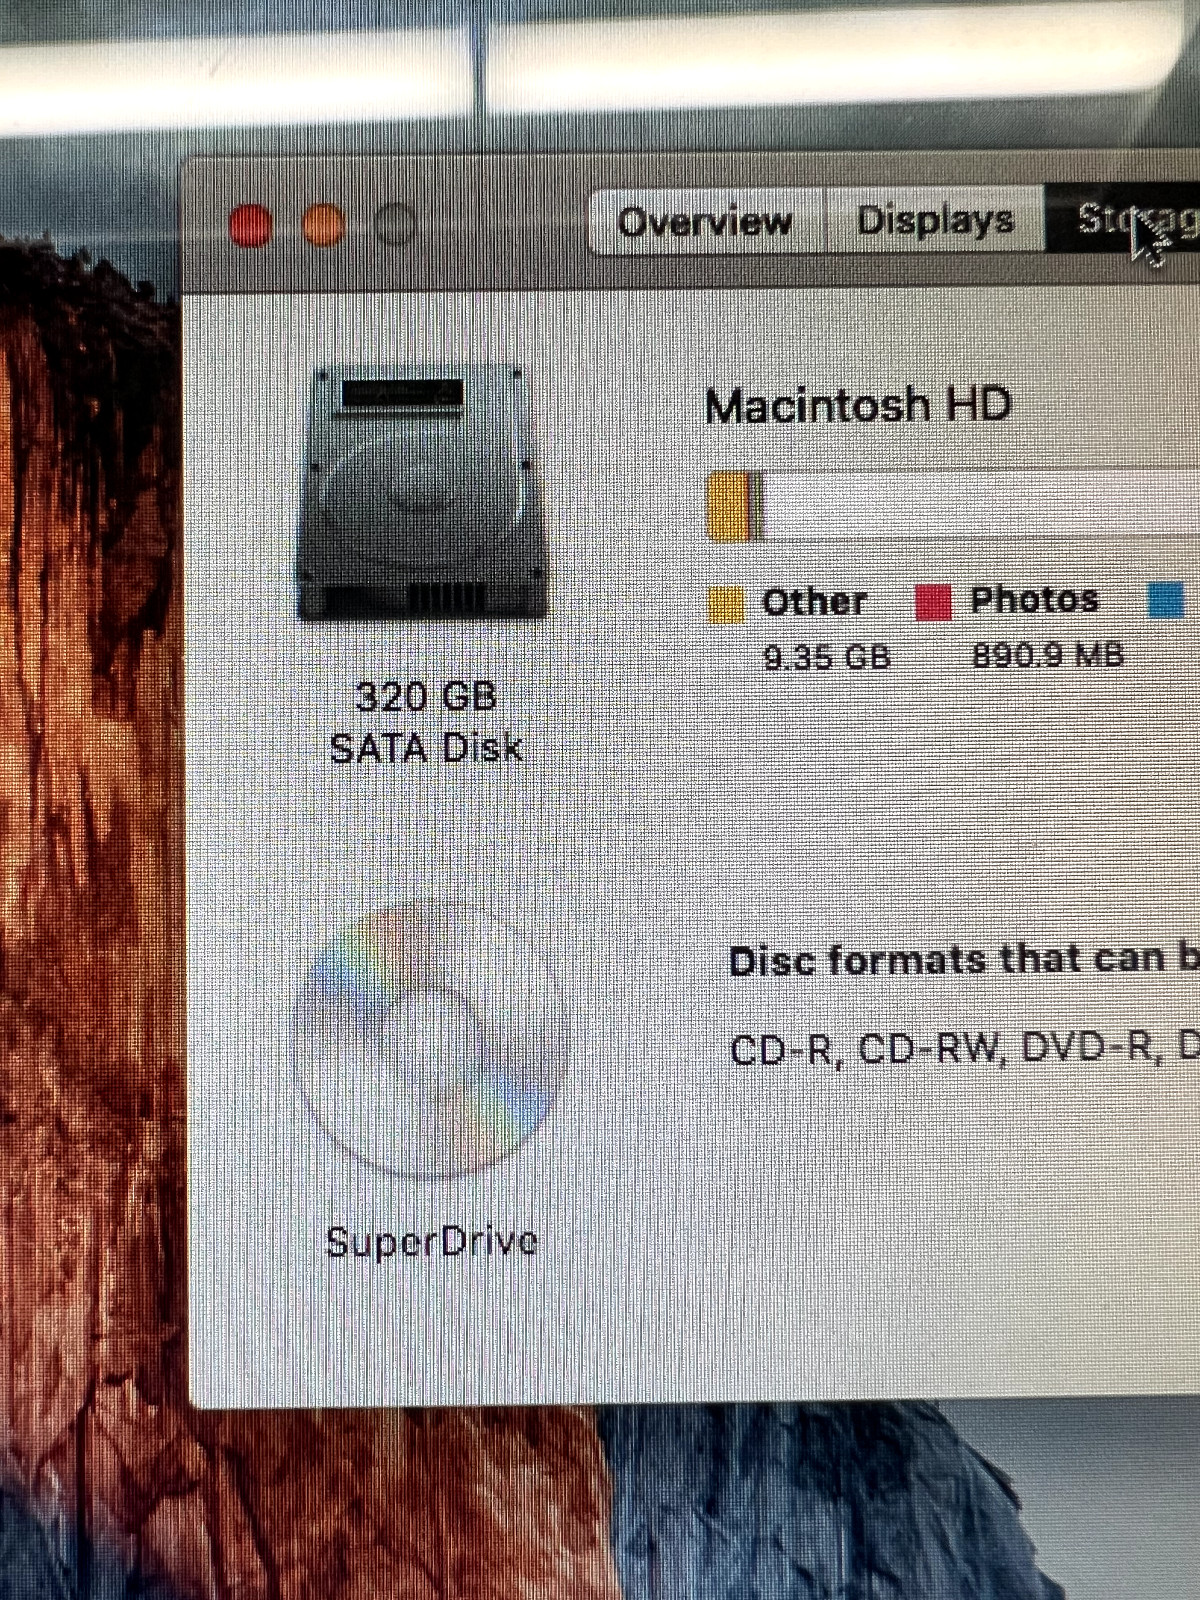Click the red Photos legend swatch
1200x1600 pixels.
[933, 602]
